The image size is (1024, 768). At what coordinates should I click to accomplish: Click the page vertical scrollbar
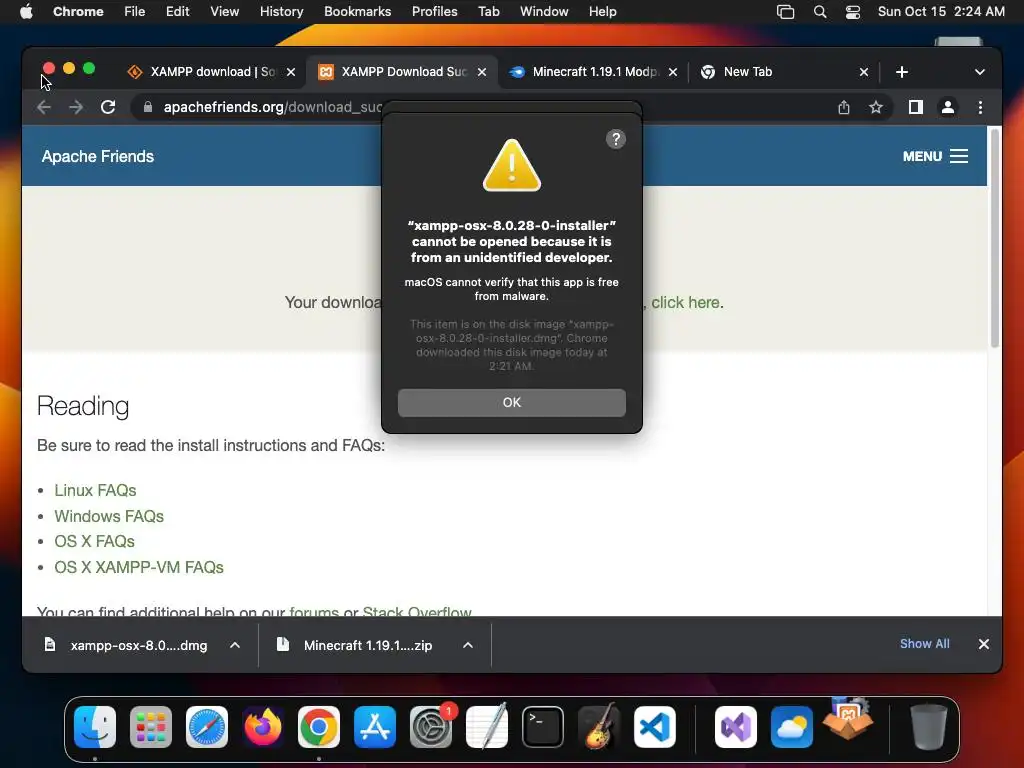coord(995,238)
